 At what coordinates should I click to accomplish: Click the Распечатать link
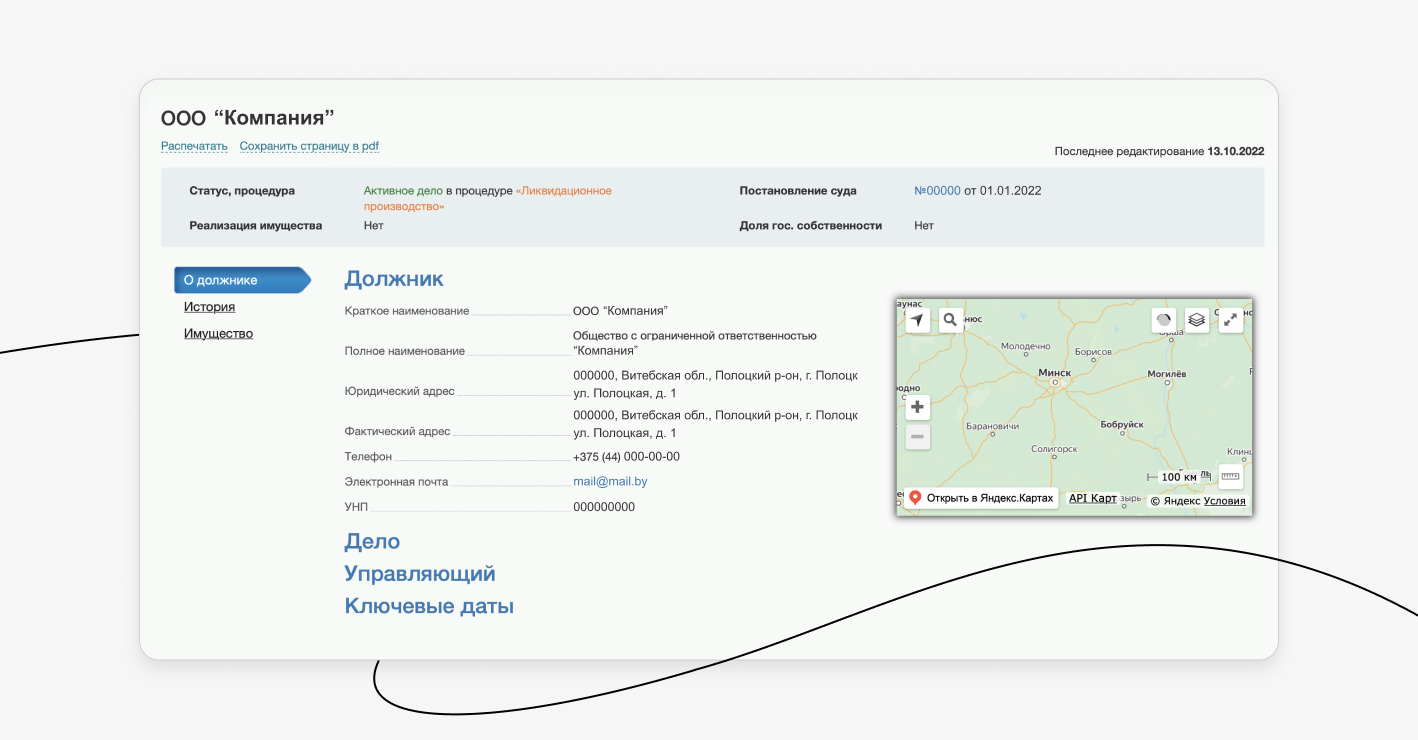194,146
